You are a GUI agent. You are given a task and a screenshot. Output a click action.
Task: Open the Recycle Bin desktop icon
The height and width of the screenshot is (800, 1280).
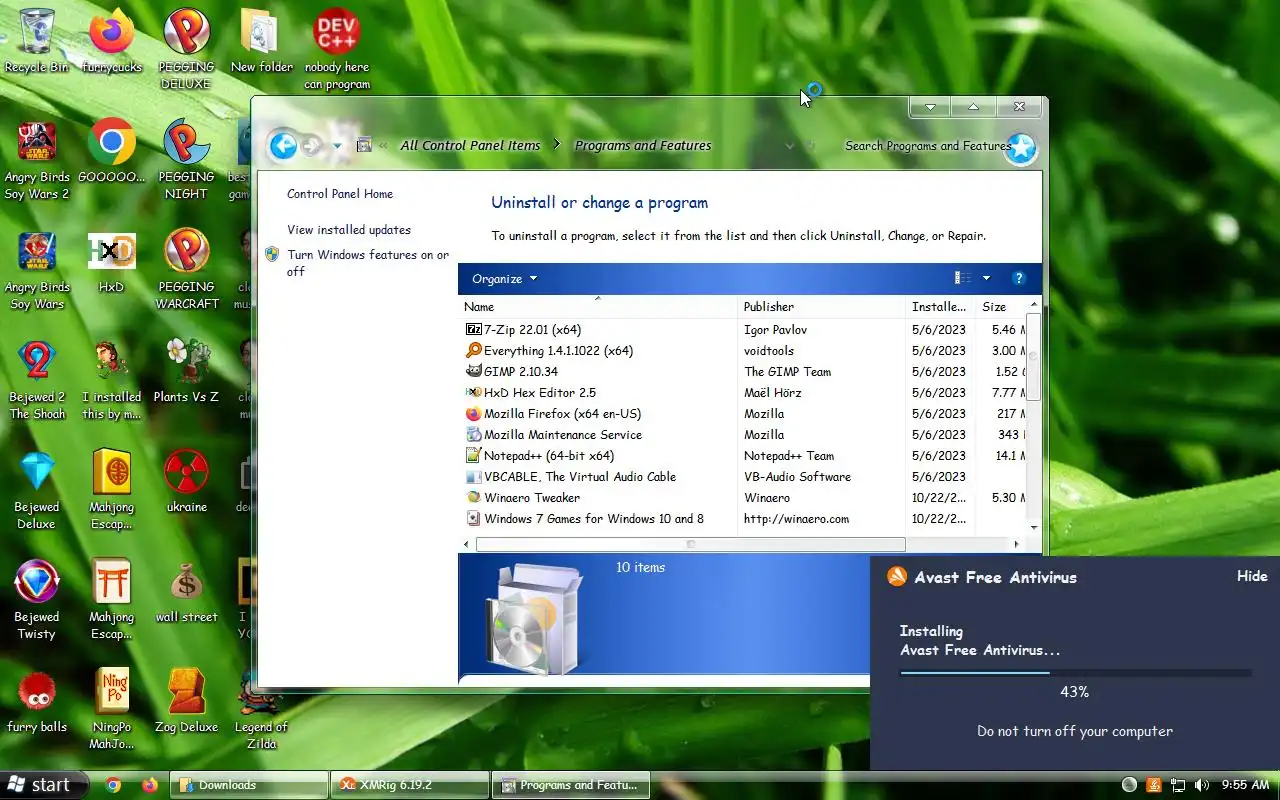click(x=37, y=42)
